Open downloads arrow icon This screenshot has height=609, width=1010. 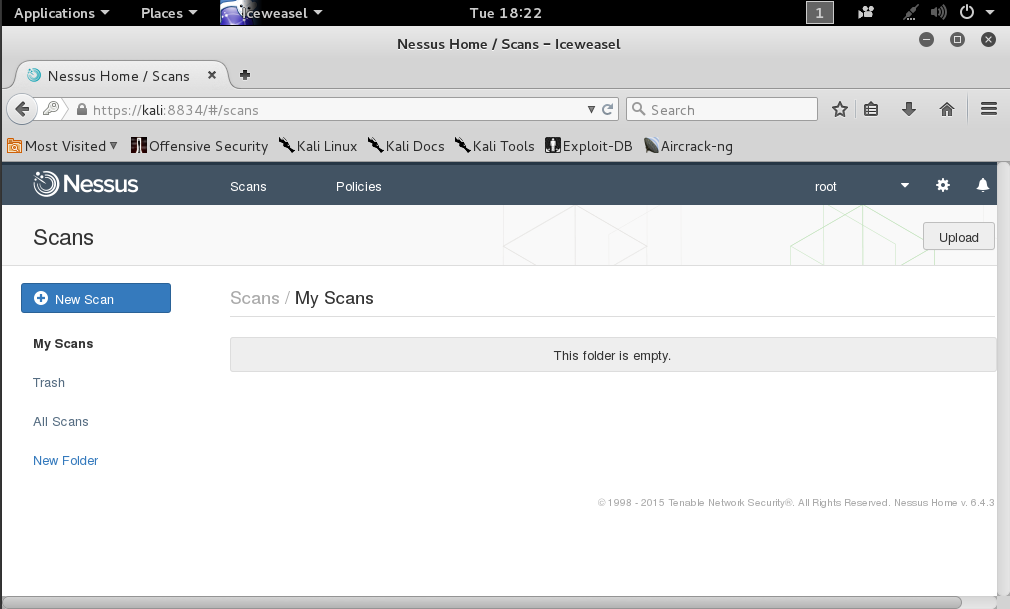(908, 110)
